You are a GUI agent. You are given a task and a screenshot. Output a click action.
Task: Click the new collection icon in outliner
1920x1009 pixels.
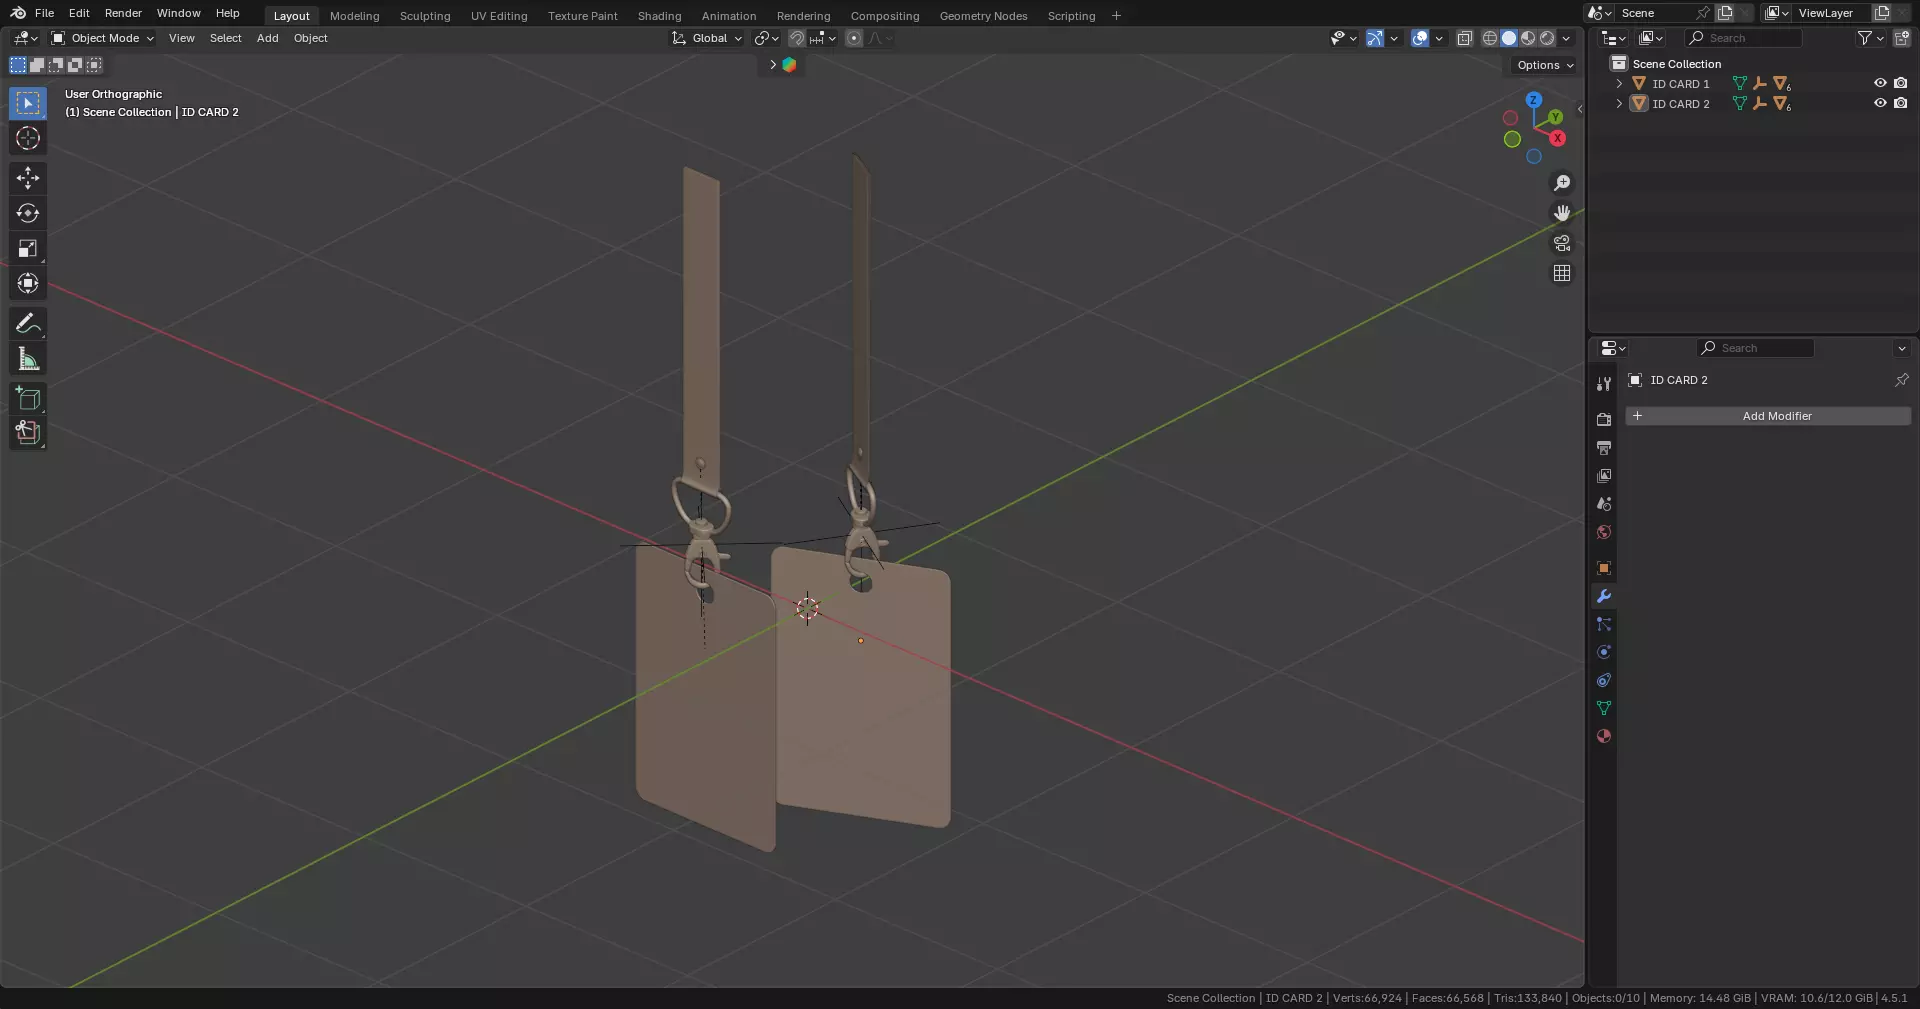point(1902,38)
